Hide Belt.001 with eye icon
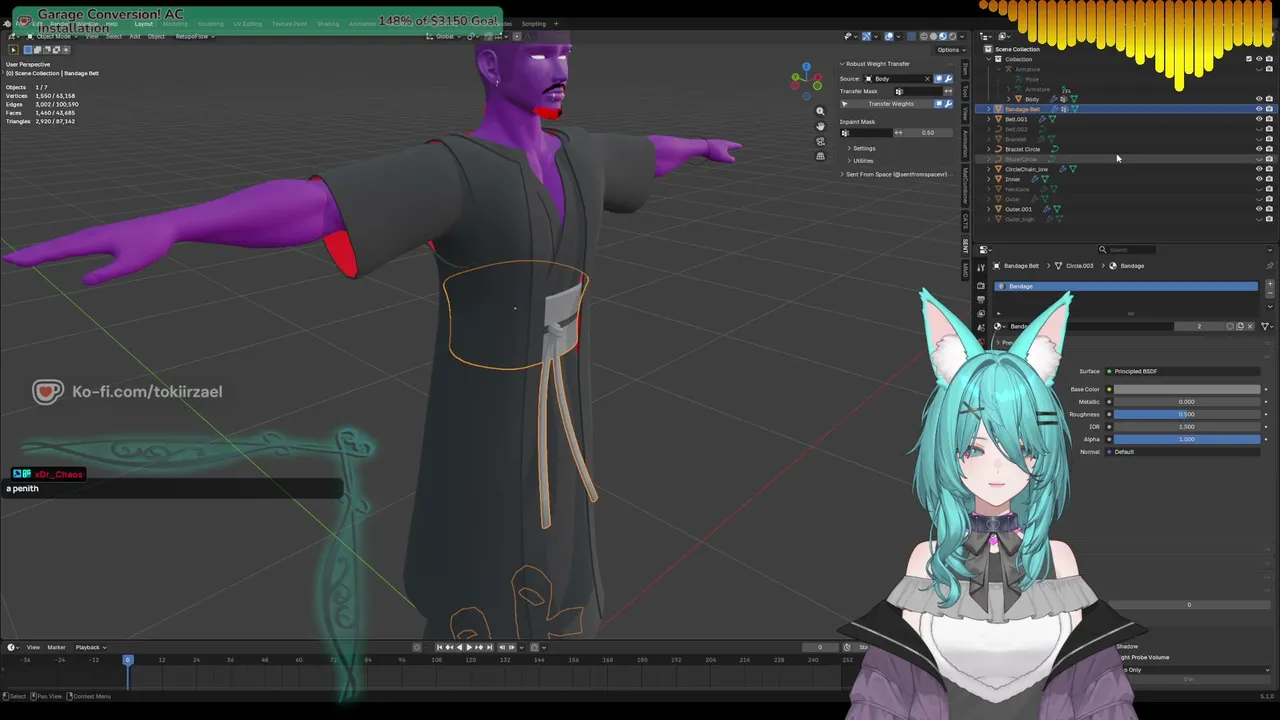Image resolution: width=1280 pixels, height=720 pixels. point(1259,119)
